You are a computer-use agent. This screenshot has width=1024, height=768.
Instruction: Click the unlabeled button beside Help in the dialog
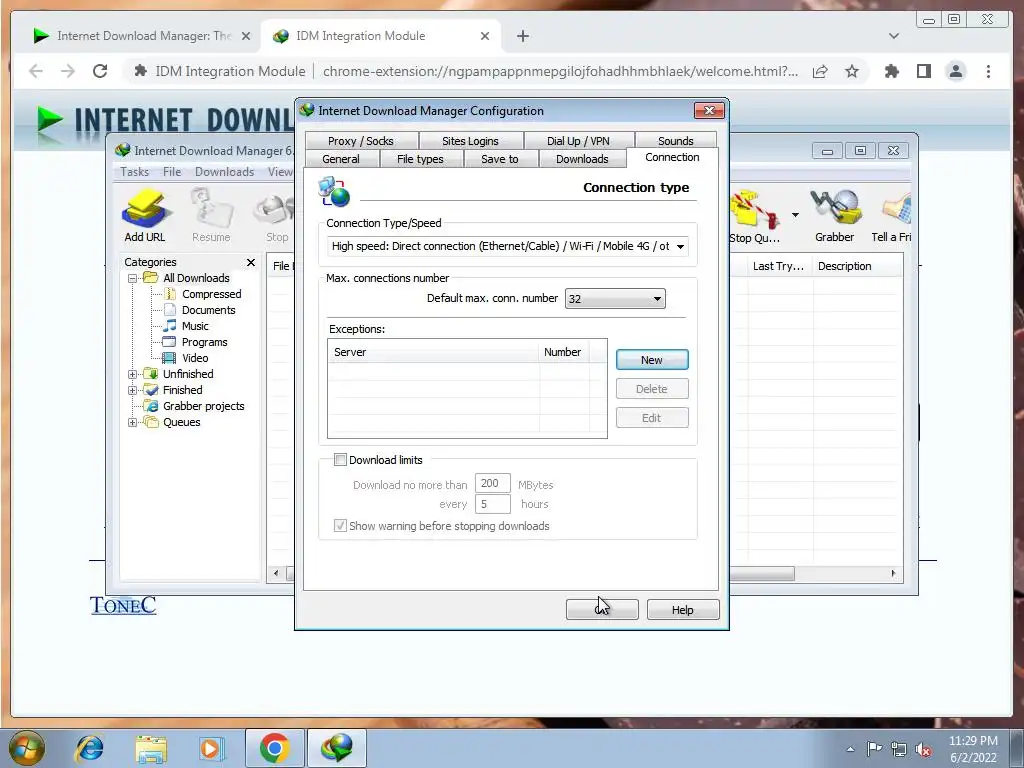(x=602, y=610)
